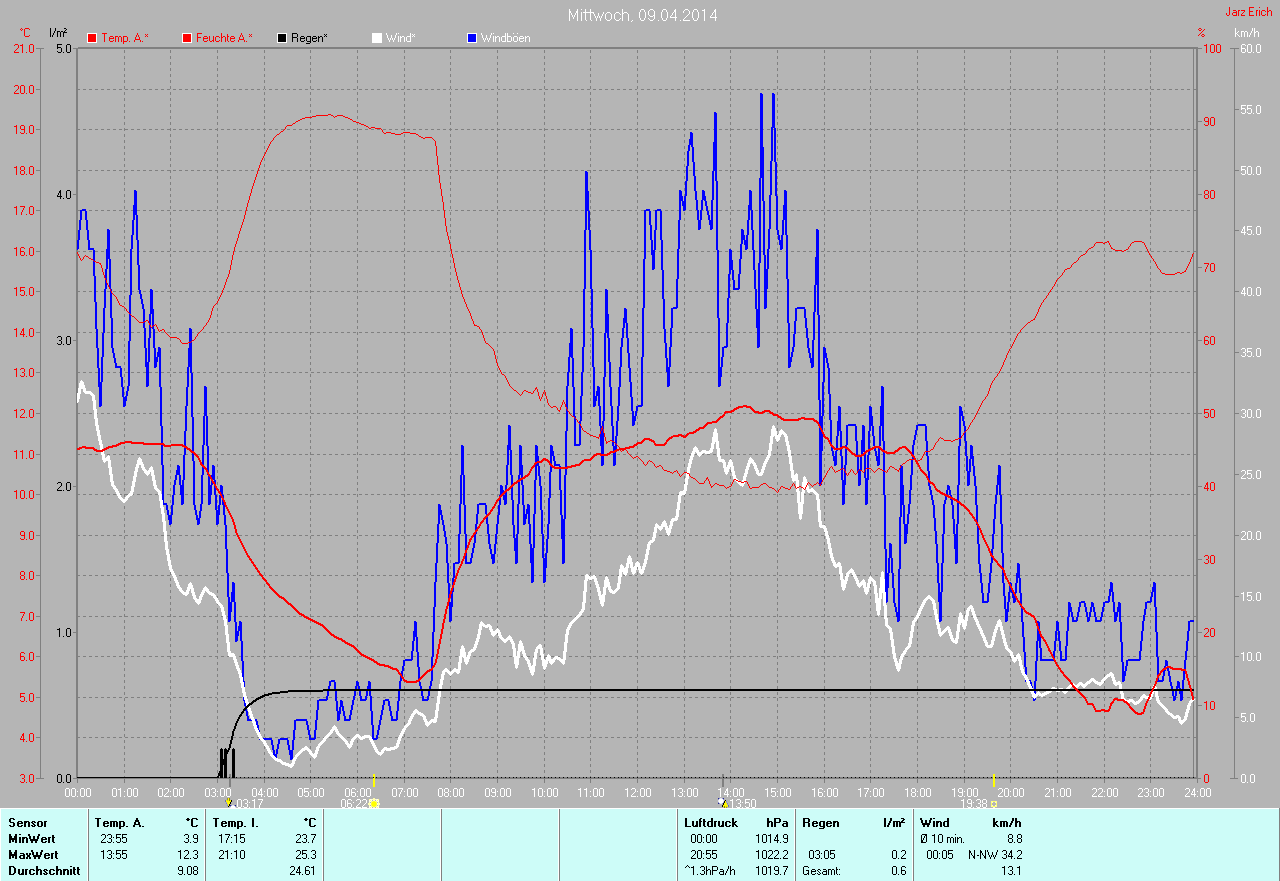This screenshot has height=881, width=1280.
Task: Click the indoor minimum time '17:15'
Action: click(x=230, y=839)
